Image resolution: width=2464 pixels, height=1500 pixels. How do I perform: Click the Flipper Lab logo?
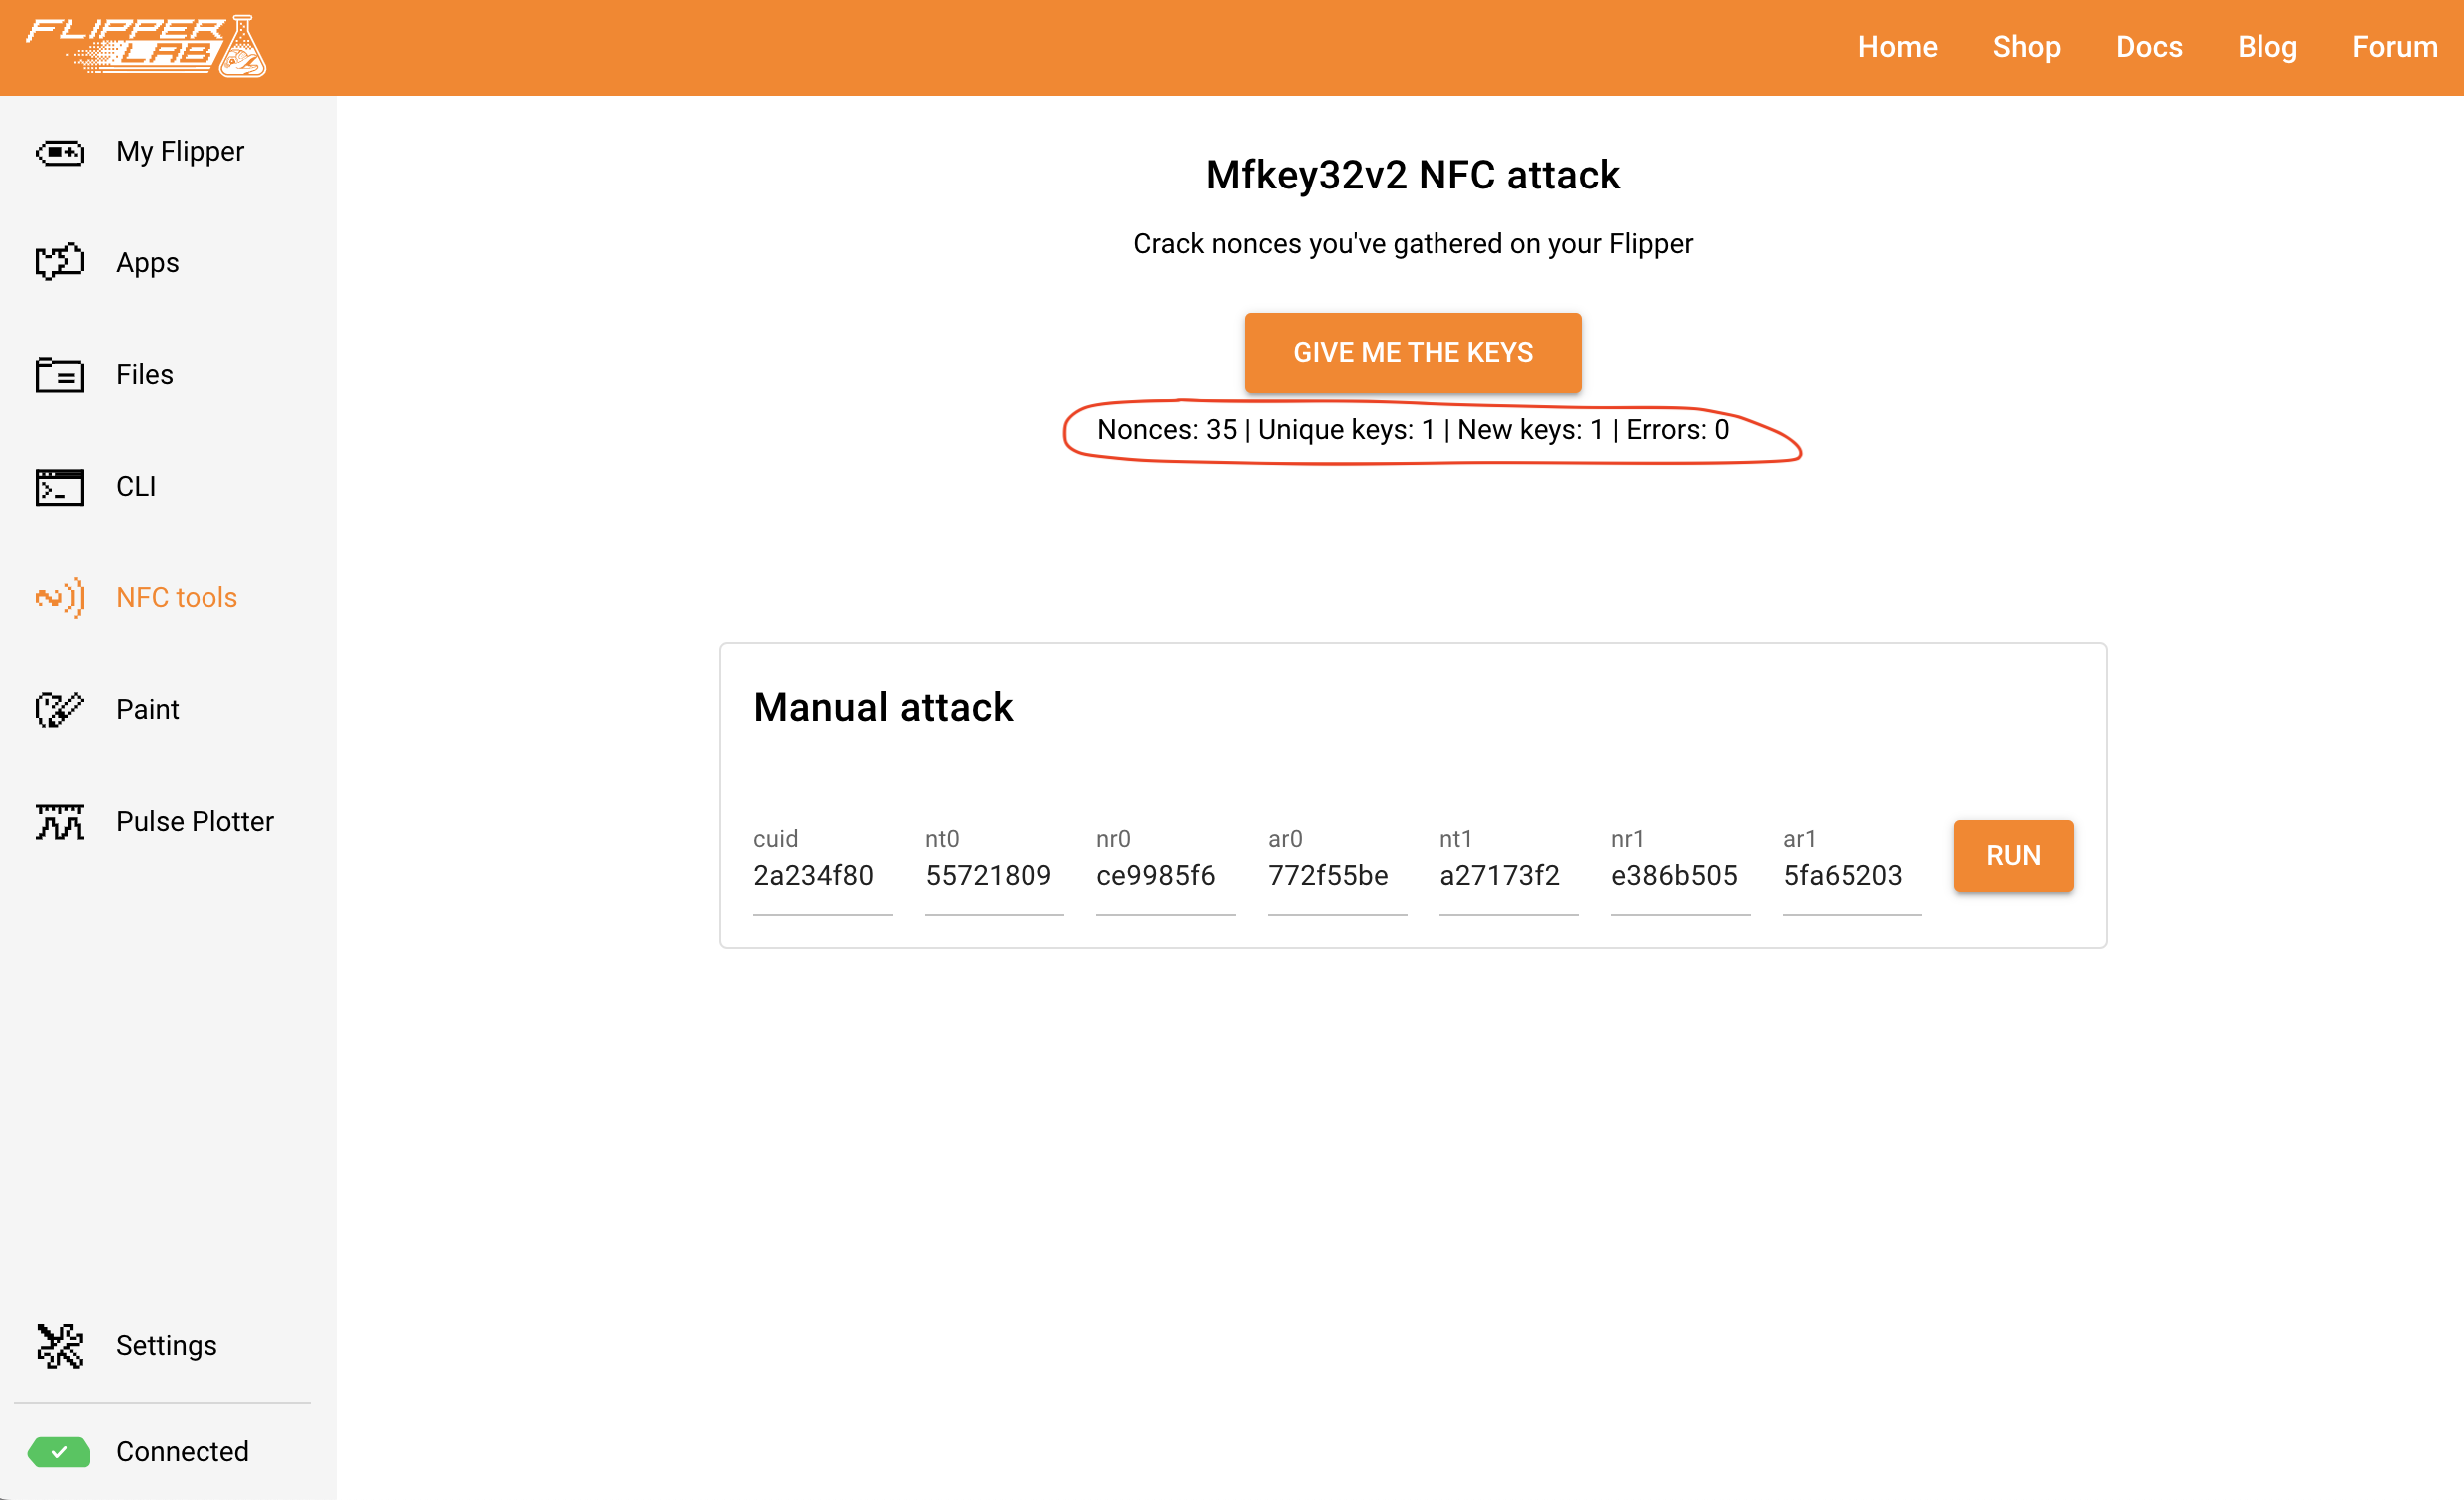[146, 46]
